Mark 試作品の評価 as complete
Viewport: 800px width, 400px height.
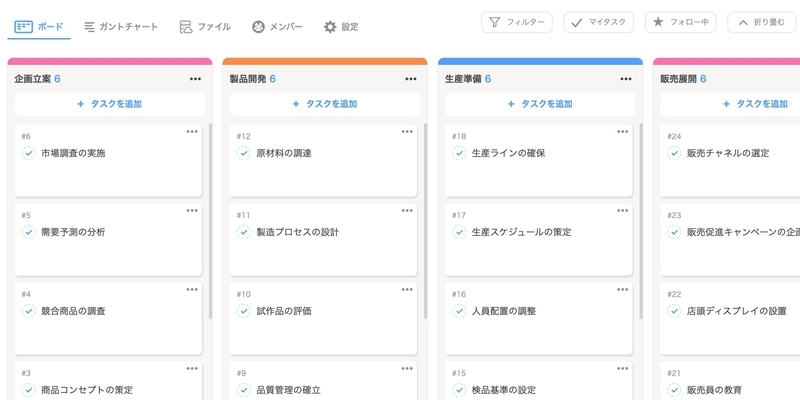pos(244,311)
